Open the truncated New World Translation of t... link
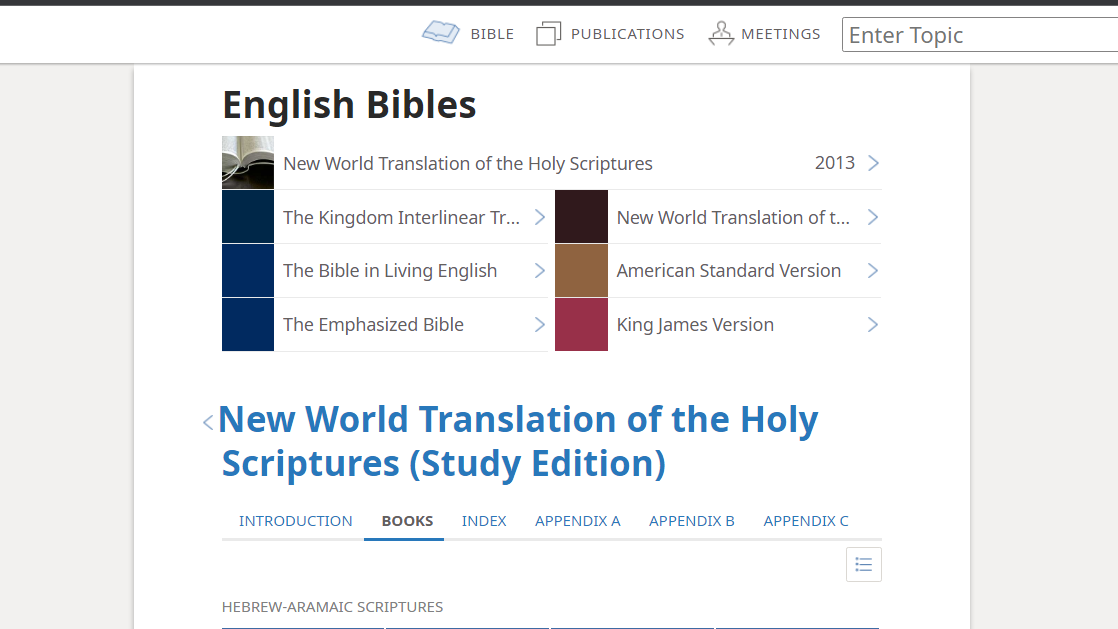1118x629 pixels. click(733, 218)
